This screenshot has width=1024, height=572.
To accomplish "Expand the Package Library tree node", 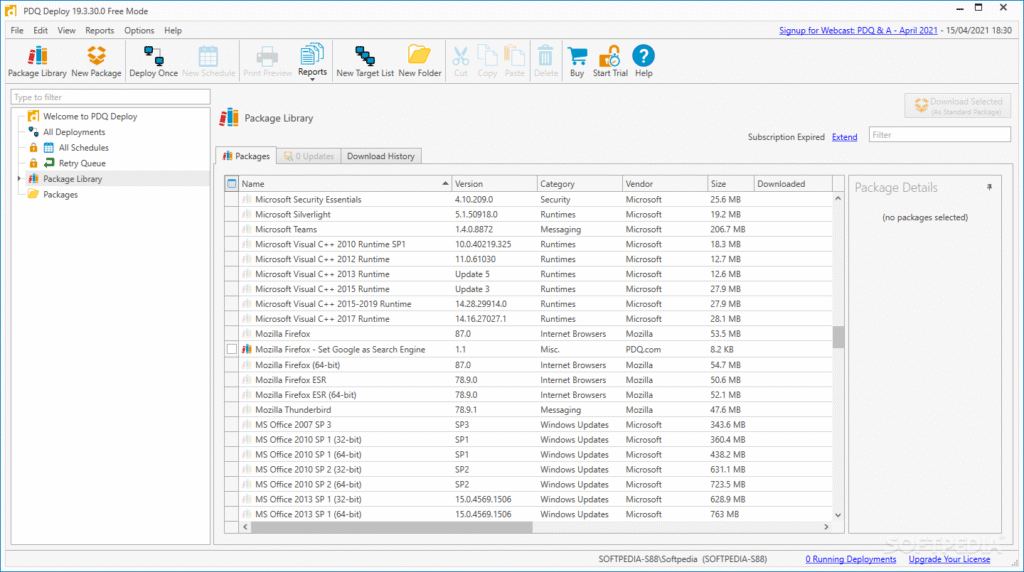I will [19, 179].
